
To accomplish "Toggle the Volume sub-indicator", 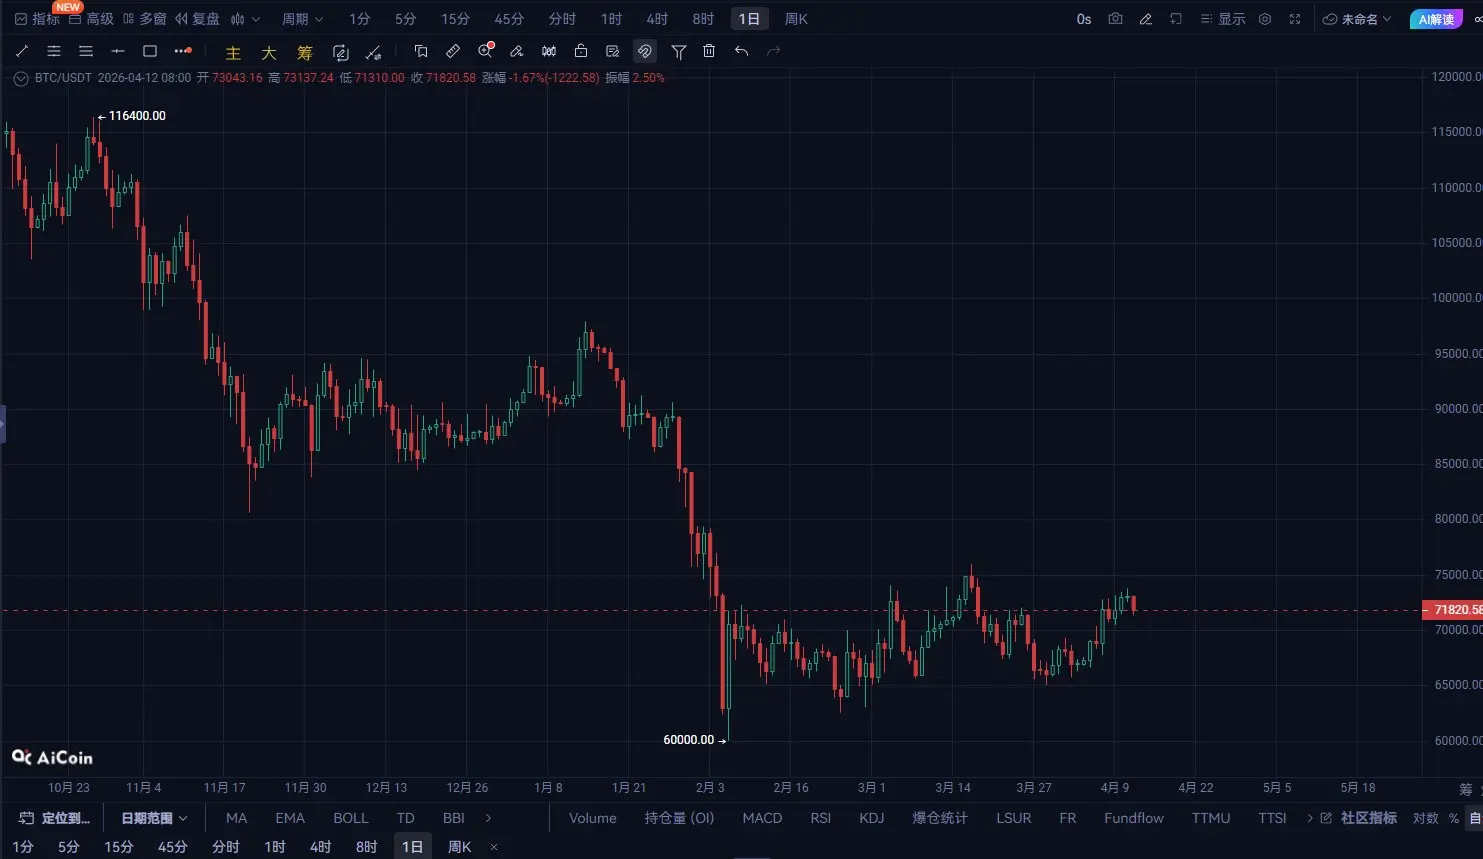I will coord(593,818).
